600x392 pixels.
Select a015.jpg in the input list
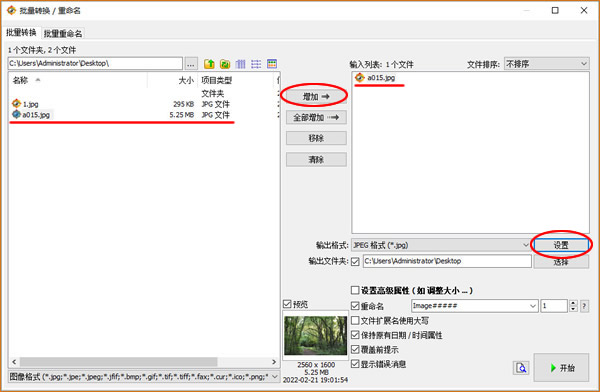point(381,78)
